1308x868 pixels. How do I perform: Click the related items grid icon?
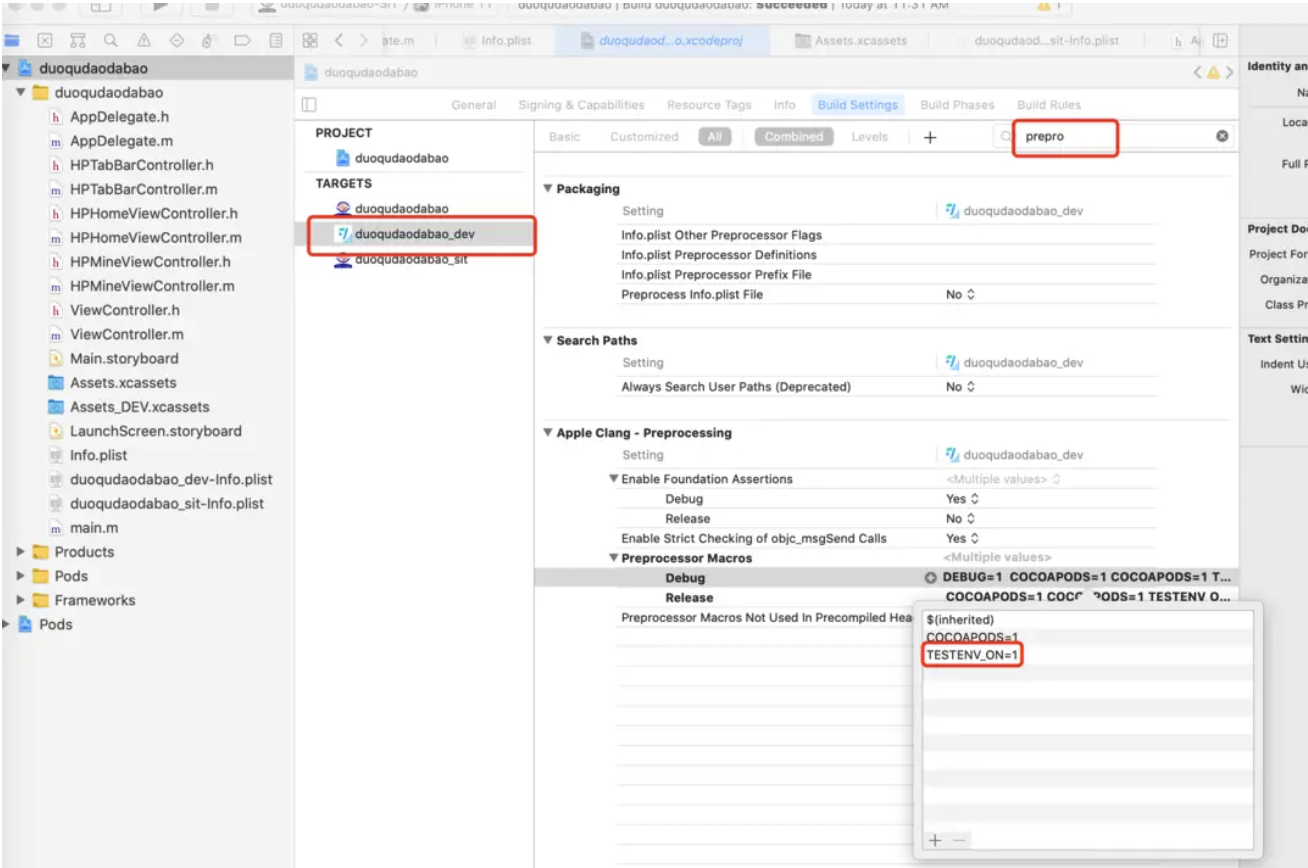pos(310,41)
